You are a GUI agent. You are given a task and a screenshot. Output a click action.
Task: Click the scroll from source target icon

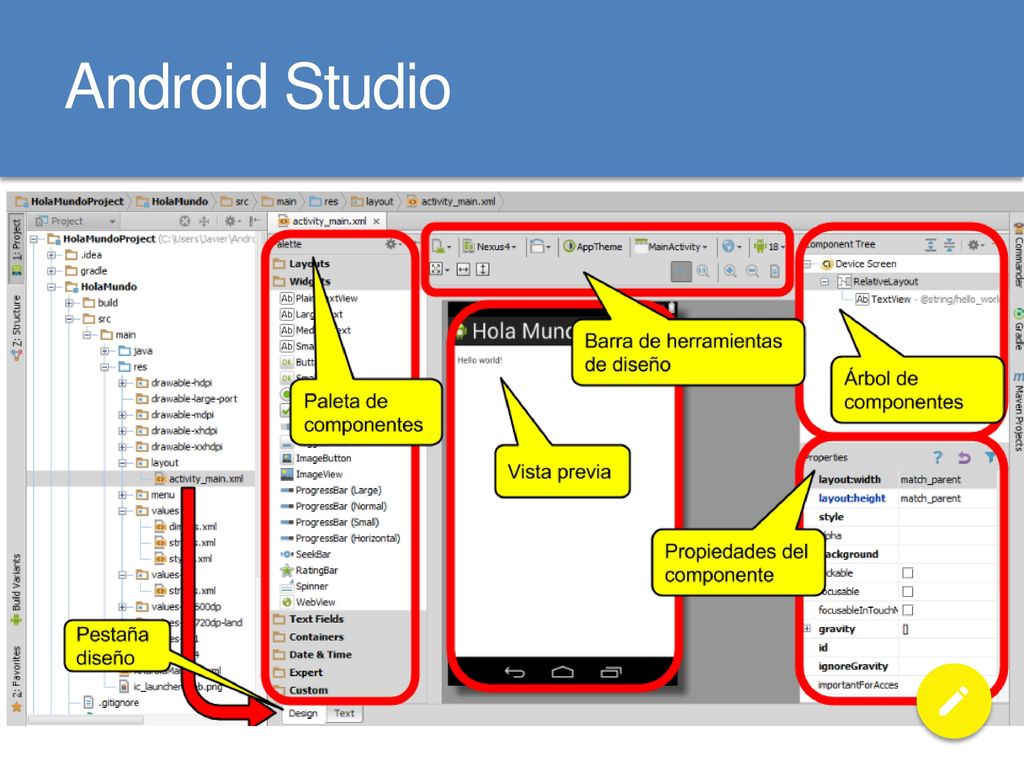[x=185, y=221]
